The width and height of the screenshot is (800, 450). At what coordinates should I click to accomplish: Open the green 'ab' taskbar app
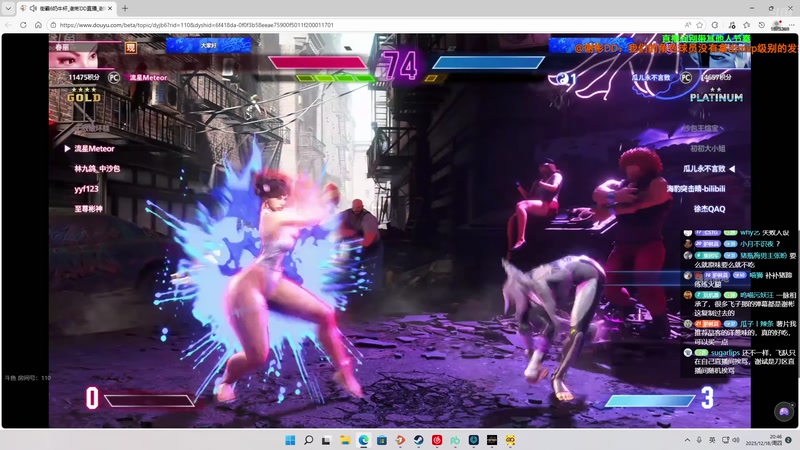pyautogui.click(x=455, y=440)
